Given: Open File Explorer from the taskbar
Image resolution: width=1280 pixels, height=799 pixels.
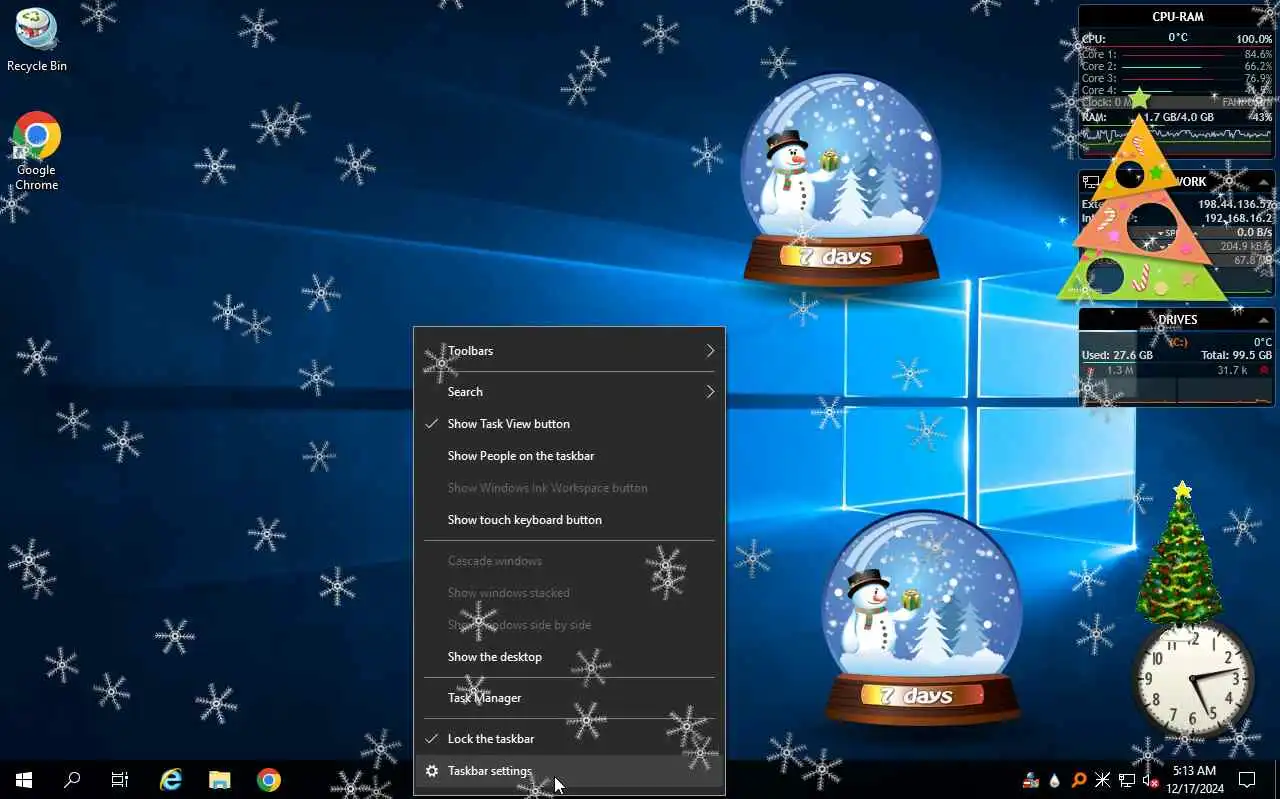Looking at the screenshot, I should pyautogui.click(x=220, y=780).
